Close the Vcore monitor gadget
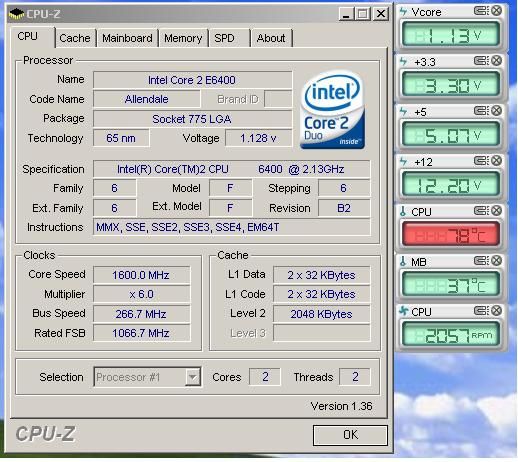 point(496,11)
